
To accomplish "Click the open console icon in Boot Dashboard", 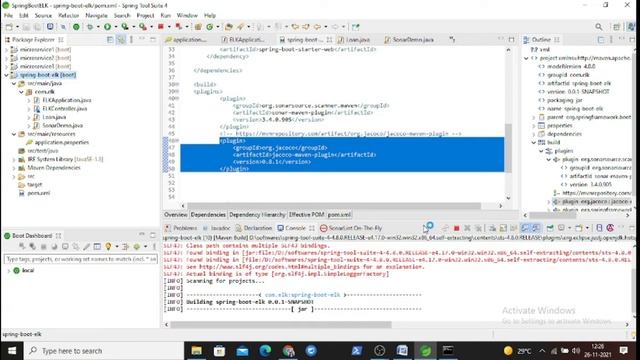I will click(x=65, y=247).
